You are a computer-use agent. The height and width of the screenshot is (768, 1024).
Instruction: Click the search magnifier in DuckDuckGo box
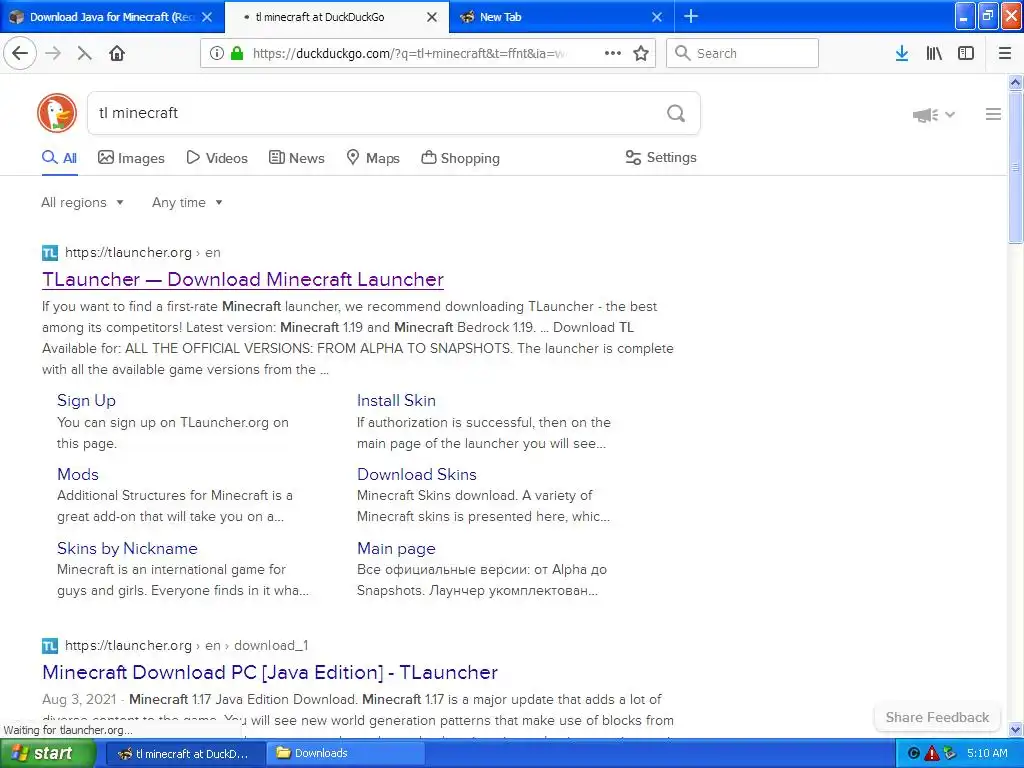(x=676, y=114)
